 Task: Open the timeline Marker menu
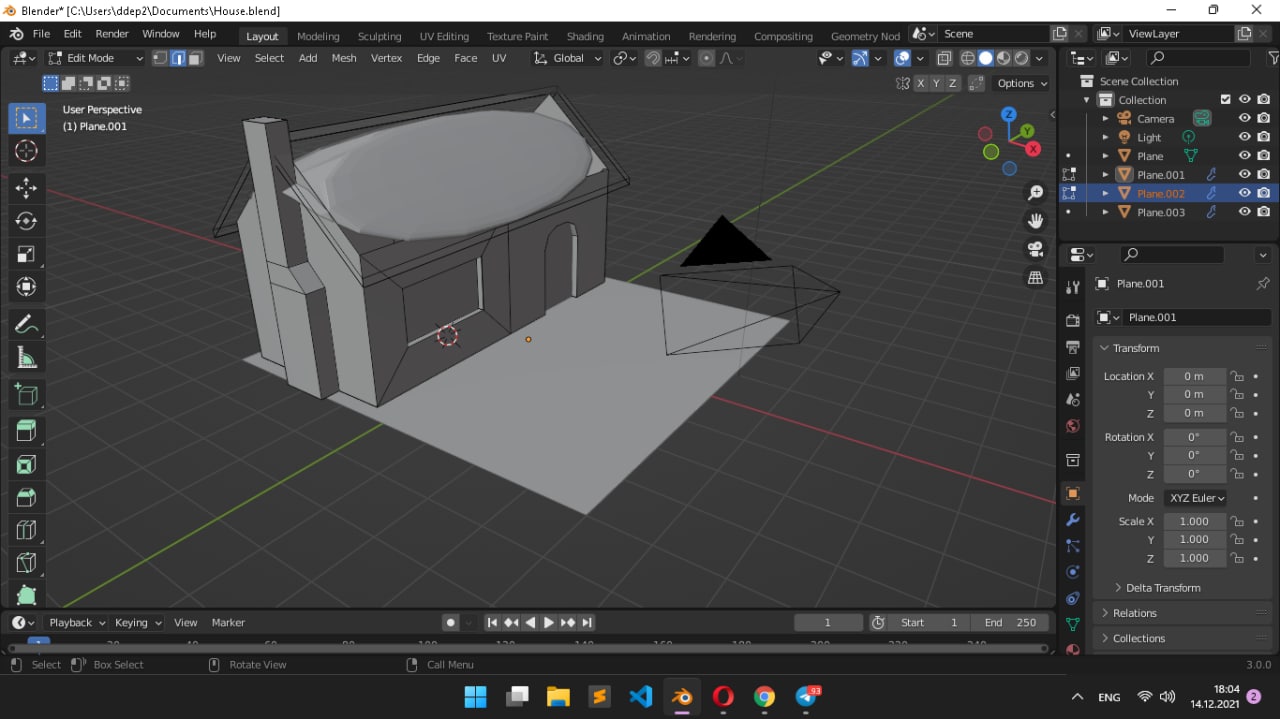228,622
